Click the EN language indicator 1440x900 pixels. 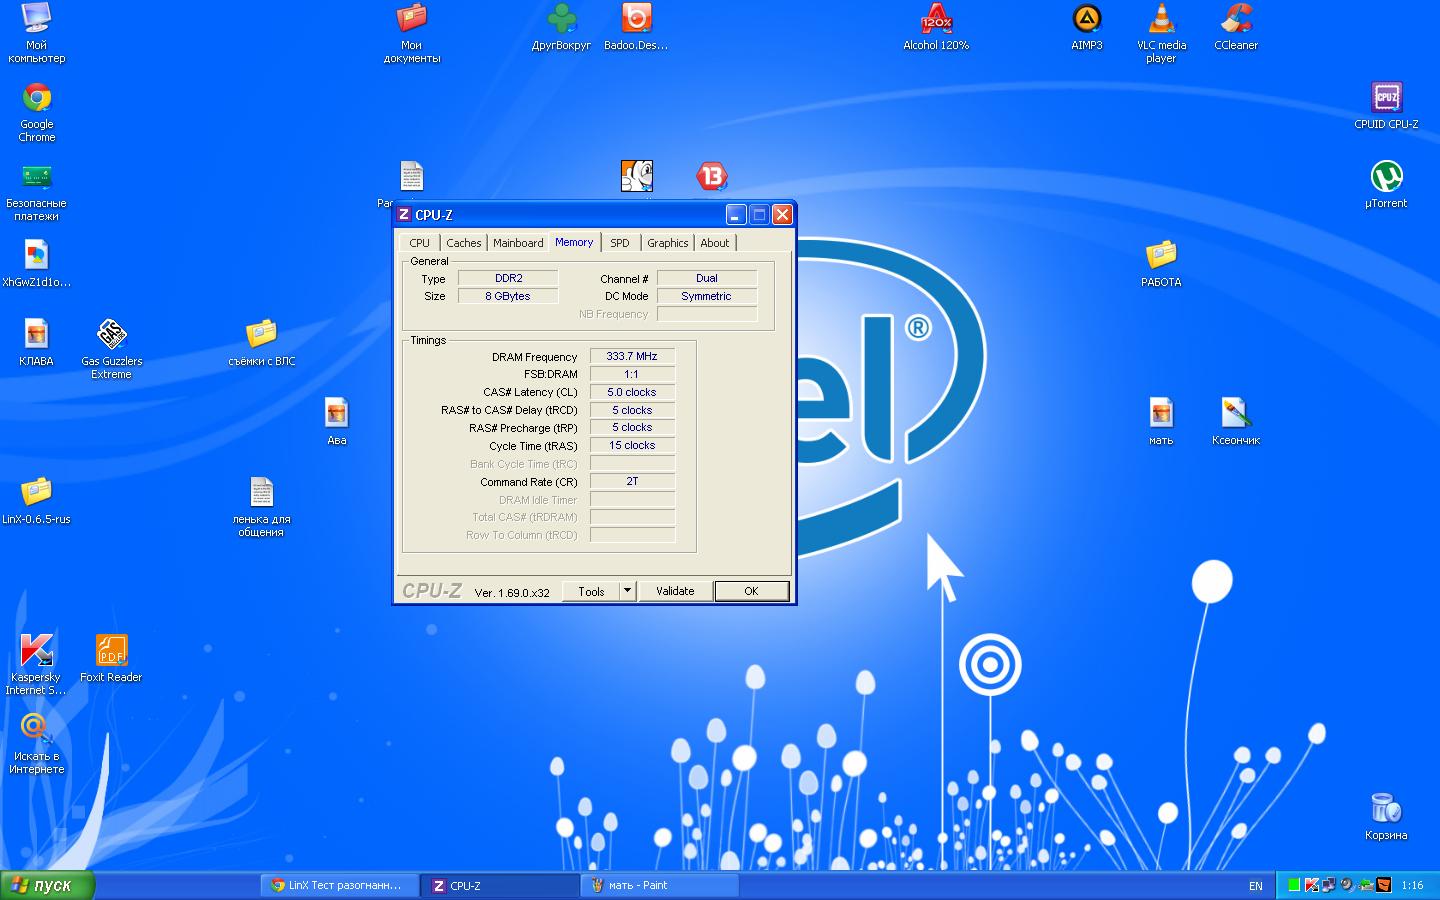click(x=1256, y=886)
